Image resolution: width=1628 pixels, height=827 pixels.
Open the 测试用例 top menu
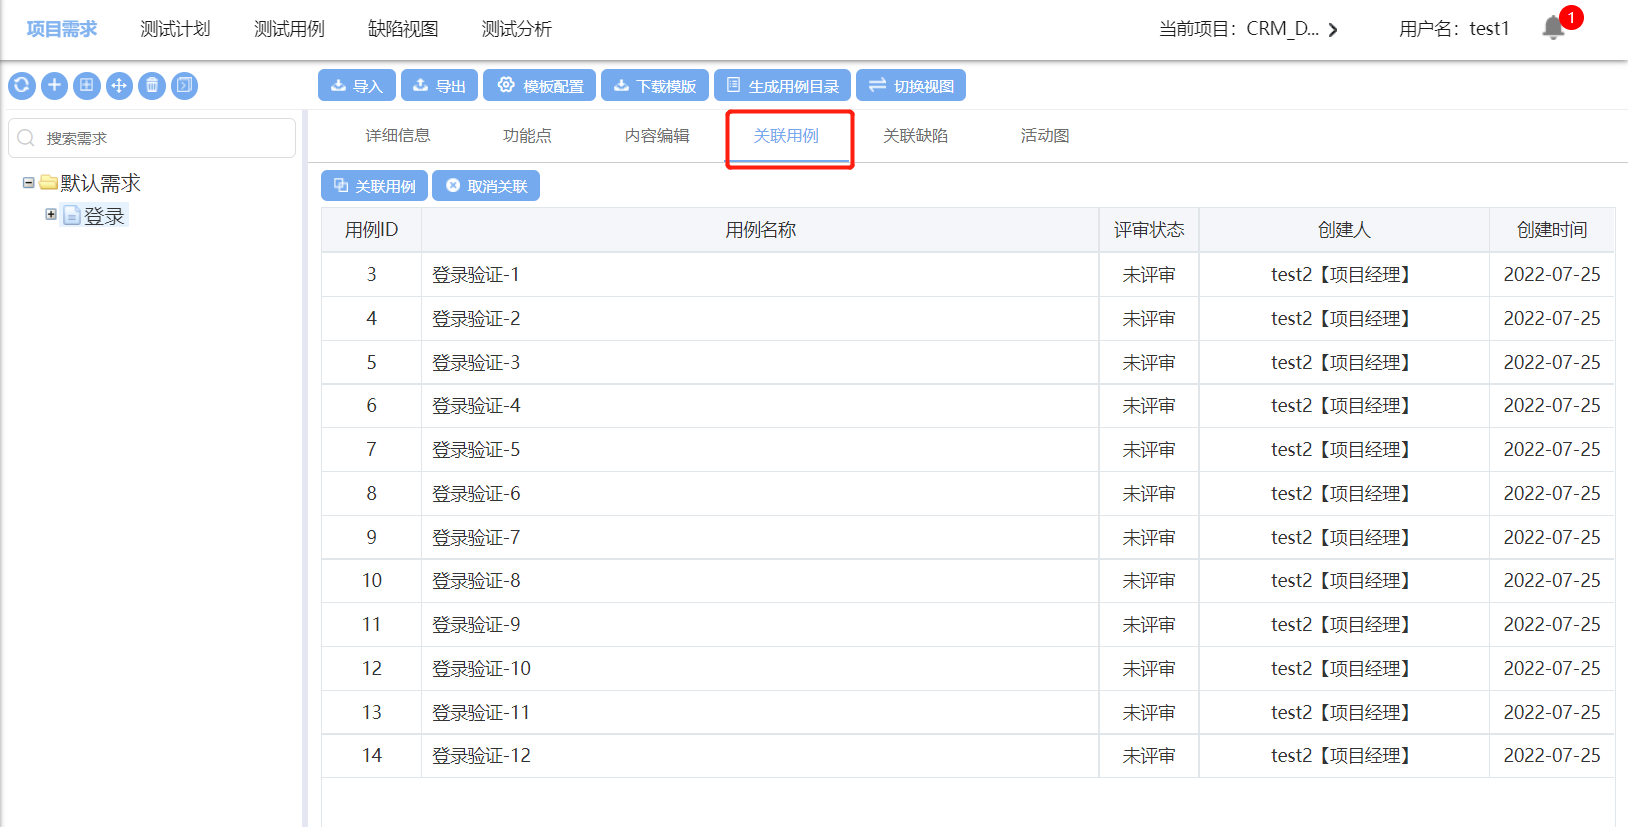(x=289, y=29)
